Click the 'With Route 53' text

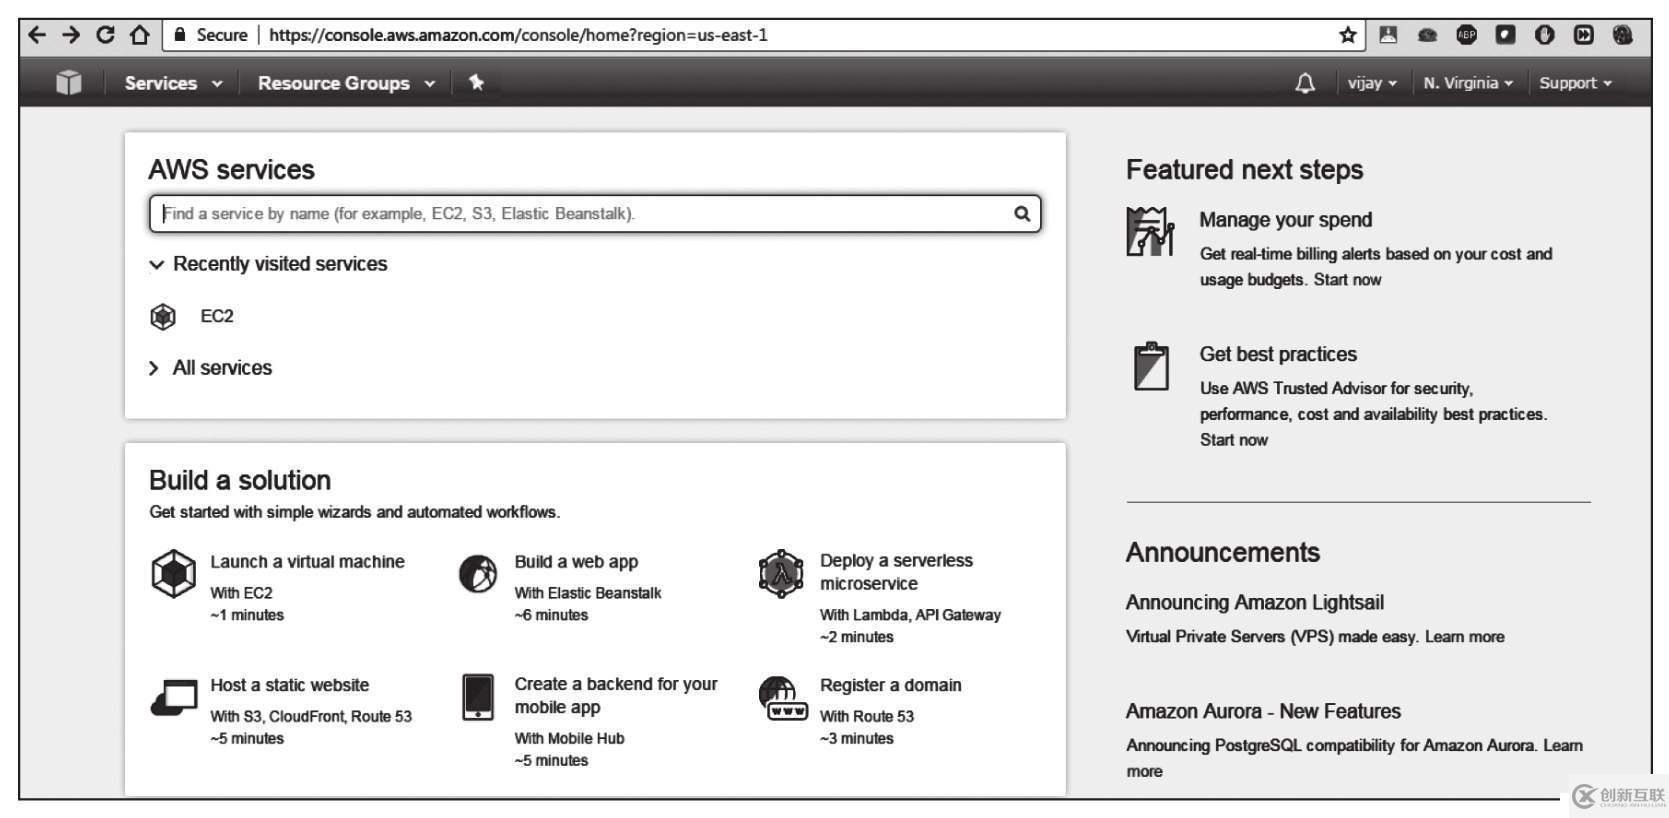pyautogui.click(x=867, y=716)
